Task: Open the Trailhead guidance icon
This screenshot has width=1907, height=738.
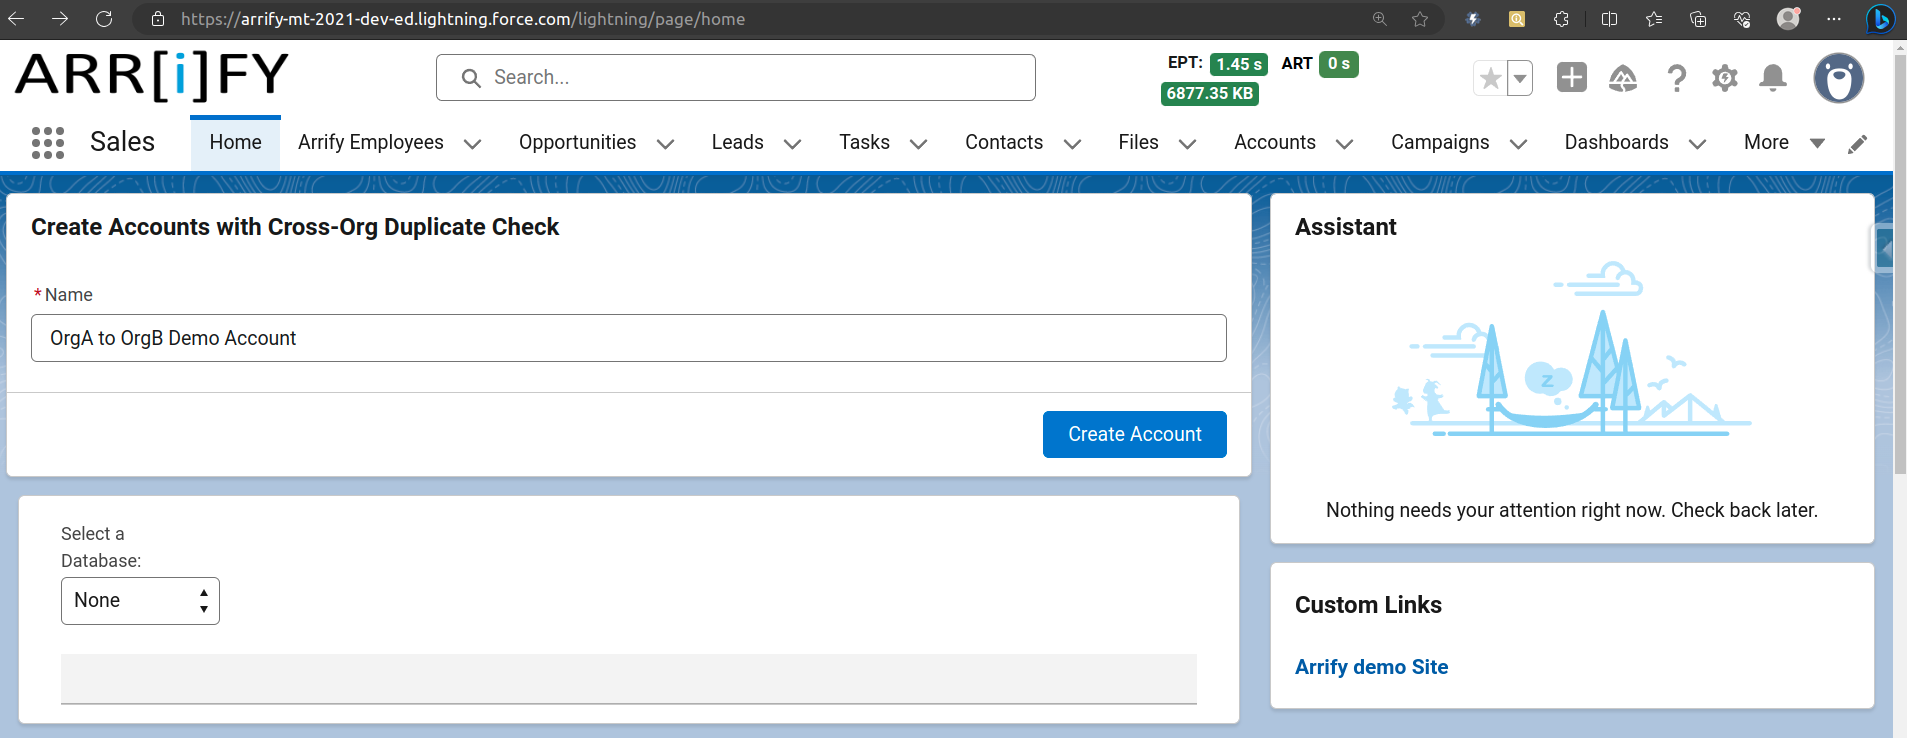Action: coord(1622,78)
